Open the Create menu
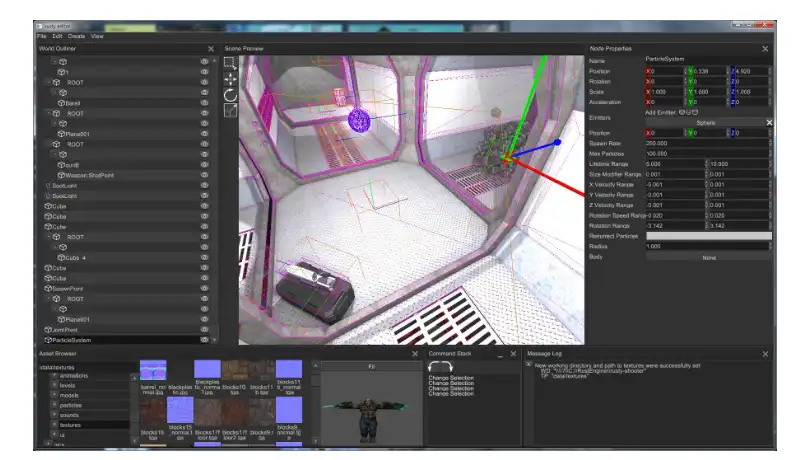 (x=76, y=36)
